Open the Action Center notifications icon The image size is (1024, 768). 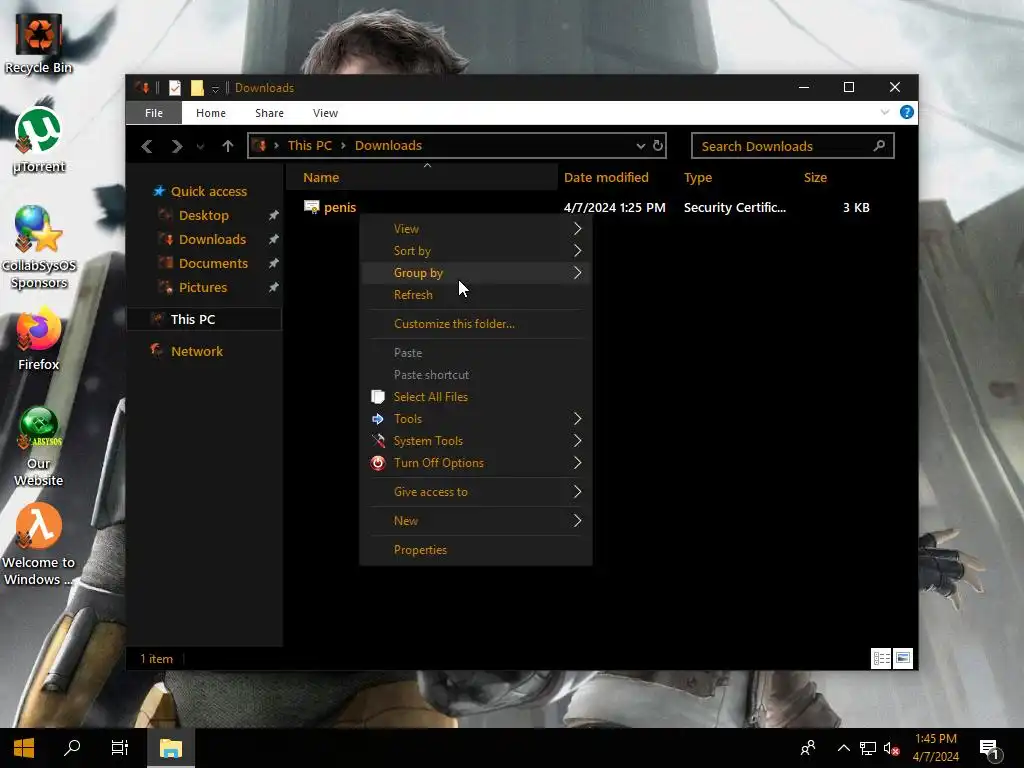[991, 749]
